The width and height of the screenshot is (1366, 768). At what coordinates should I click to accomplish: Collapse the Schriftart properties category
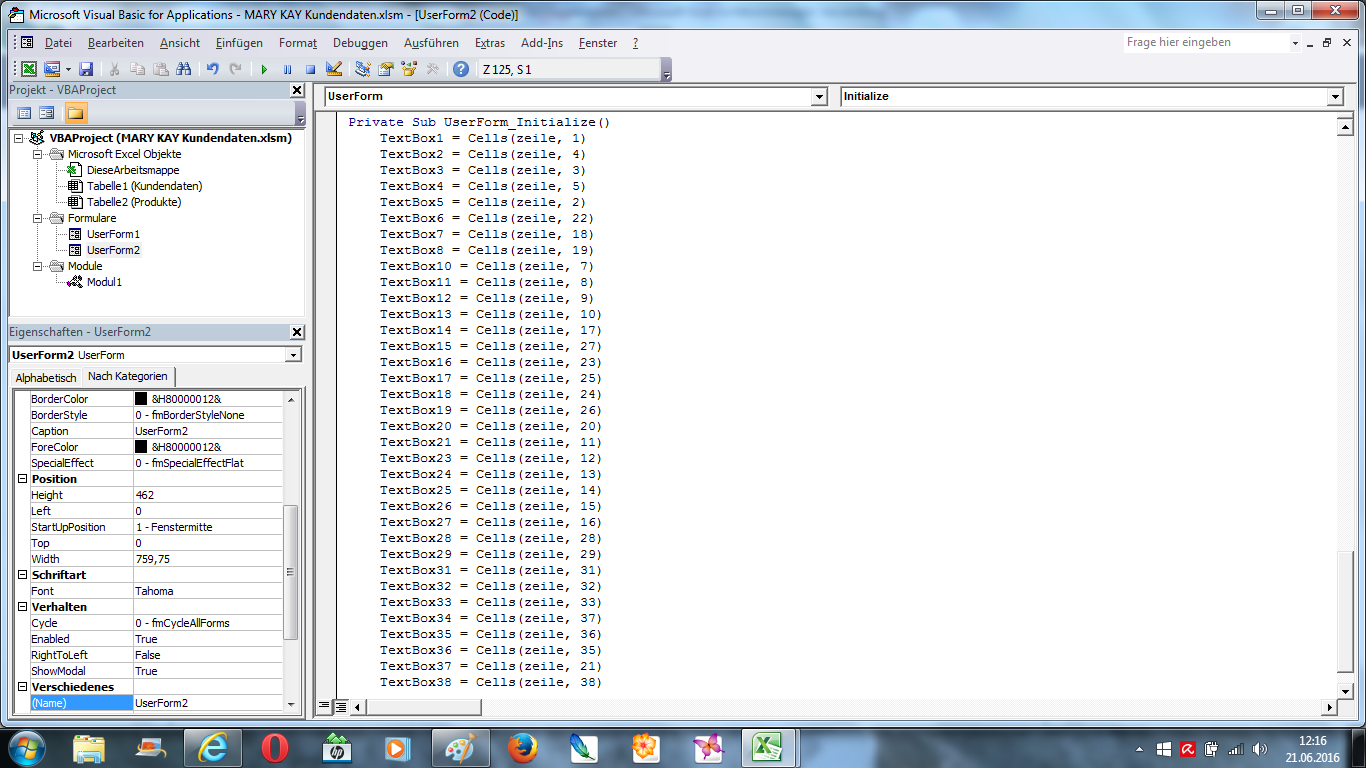click(22, 575)
